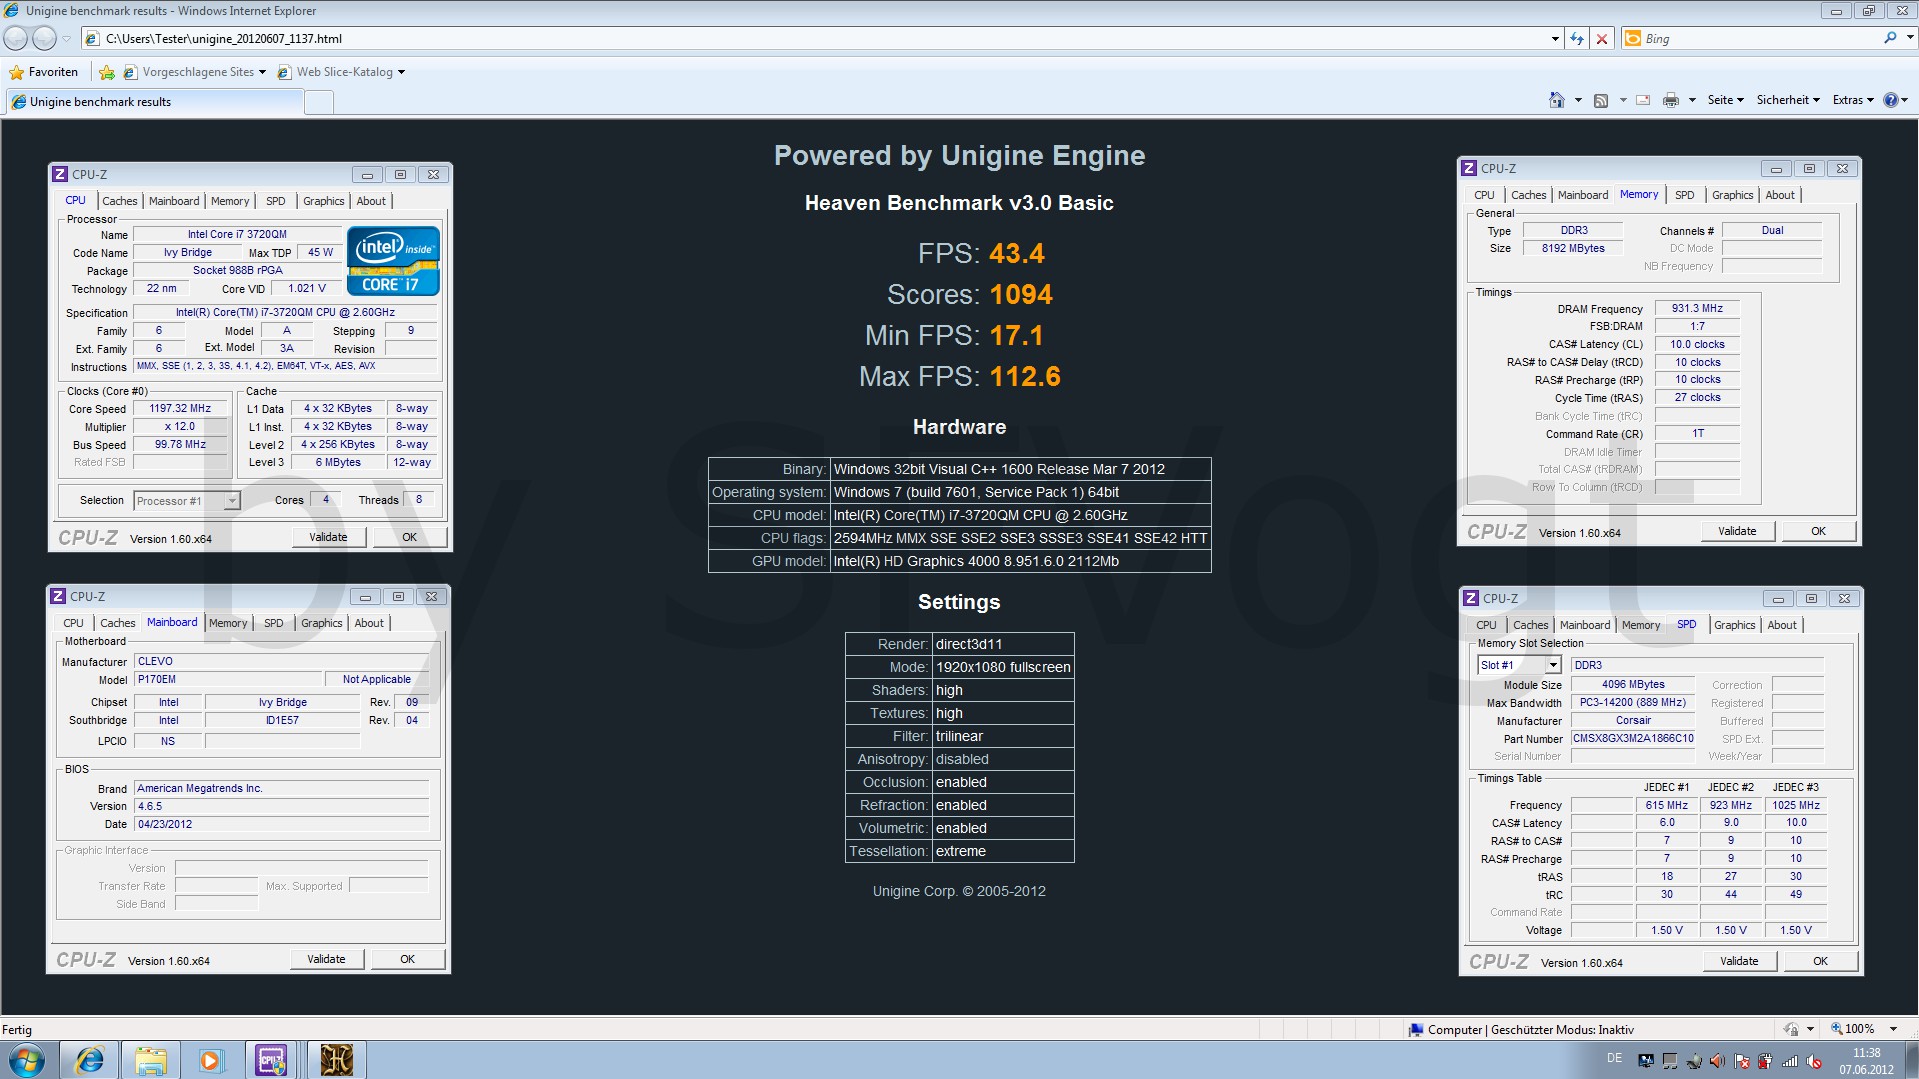Select Memory tab in top-right CPU-Z window

click(1639, 194)
